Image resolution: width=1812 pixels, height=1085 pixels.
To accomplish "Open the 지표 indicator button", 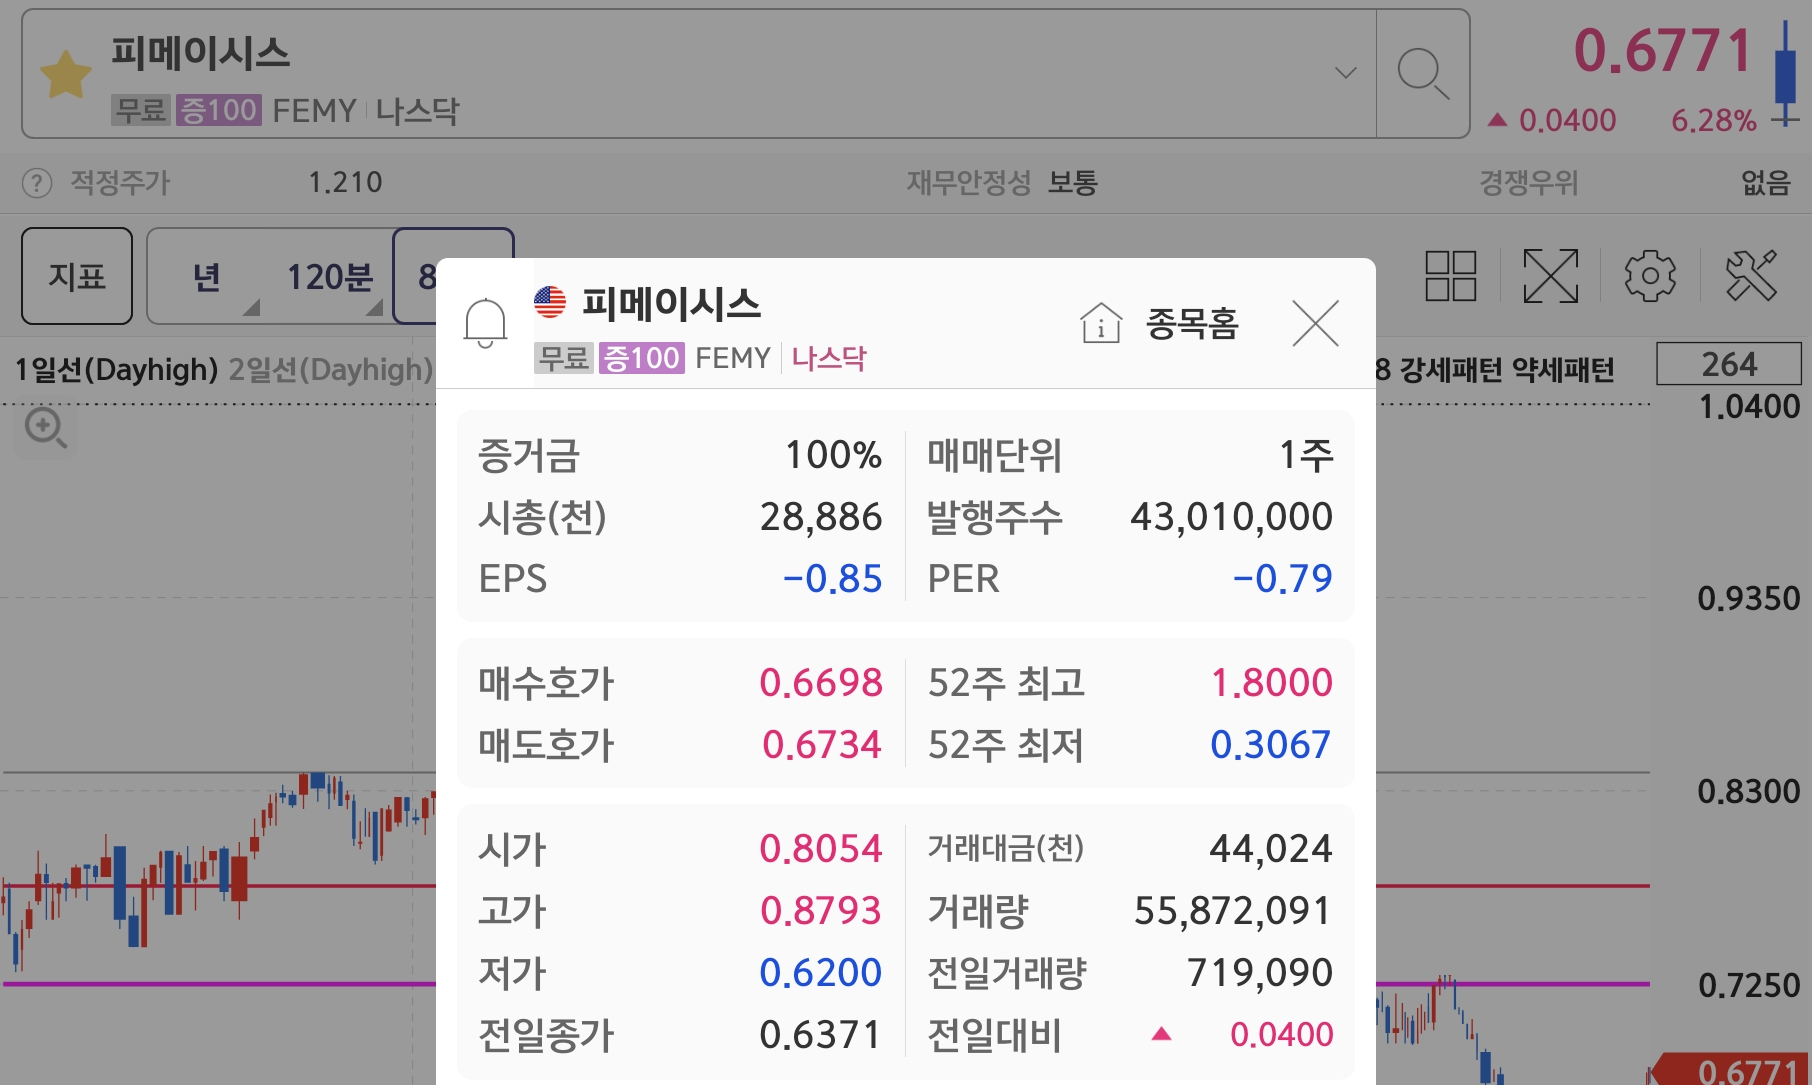I will tap(77, 276).
